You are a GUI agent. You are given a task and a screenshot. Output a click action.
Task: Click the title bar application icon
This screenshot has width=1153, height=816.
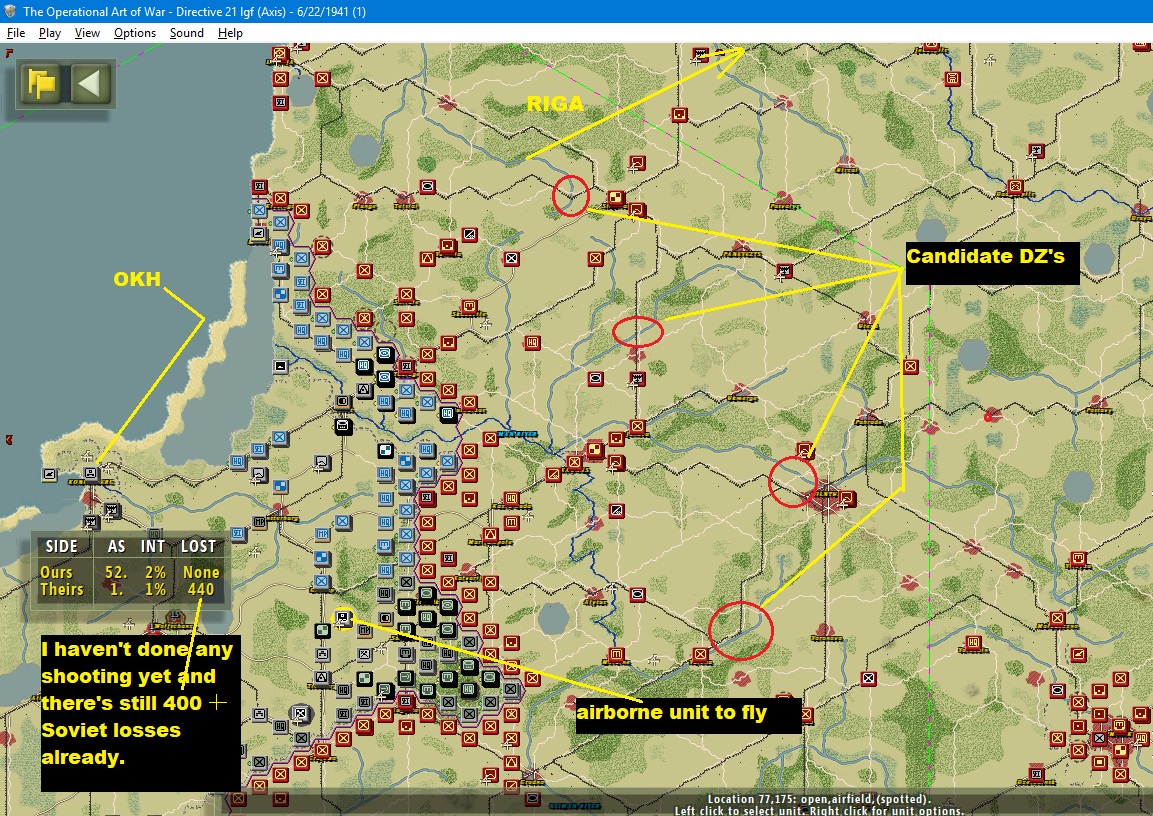(10, 11)
